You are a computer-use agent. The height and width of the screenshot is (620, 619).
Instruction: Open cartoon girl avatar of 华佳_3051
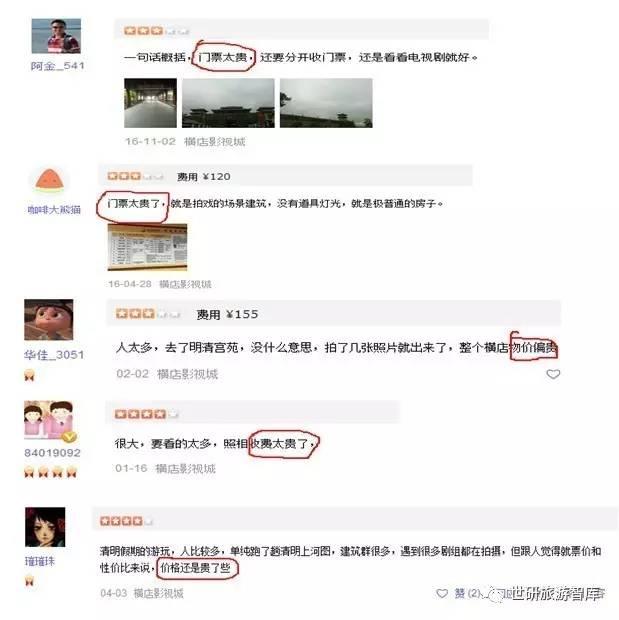click(x=49, y=320)
